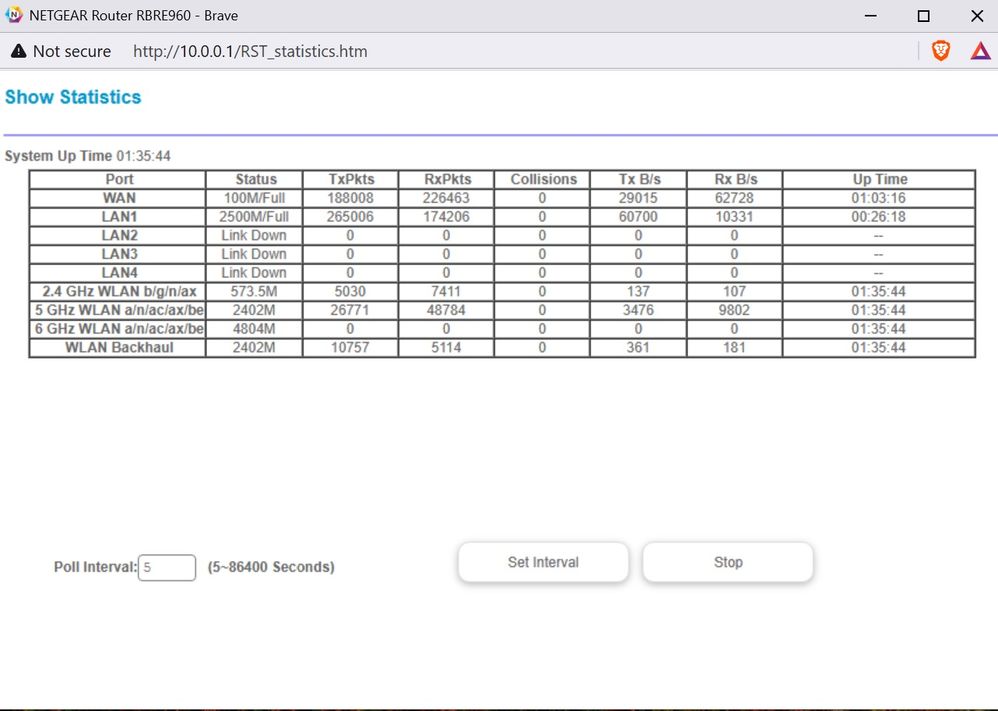The width and height of the screenshot is (998, 711).
Task: Click the 5 GHz RxPkts value 48784
Action: pos(446,310)
